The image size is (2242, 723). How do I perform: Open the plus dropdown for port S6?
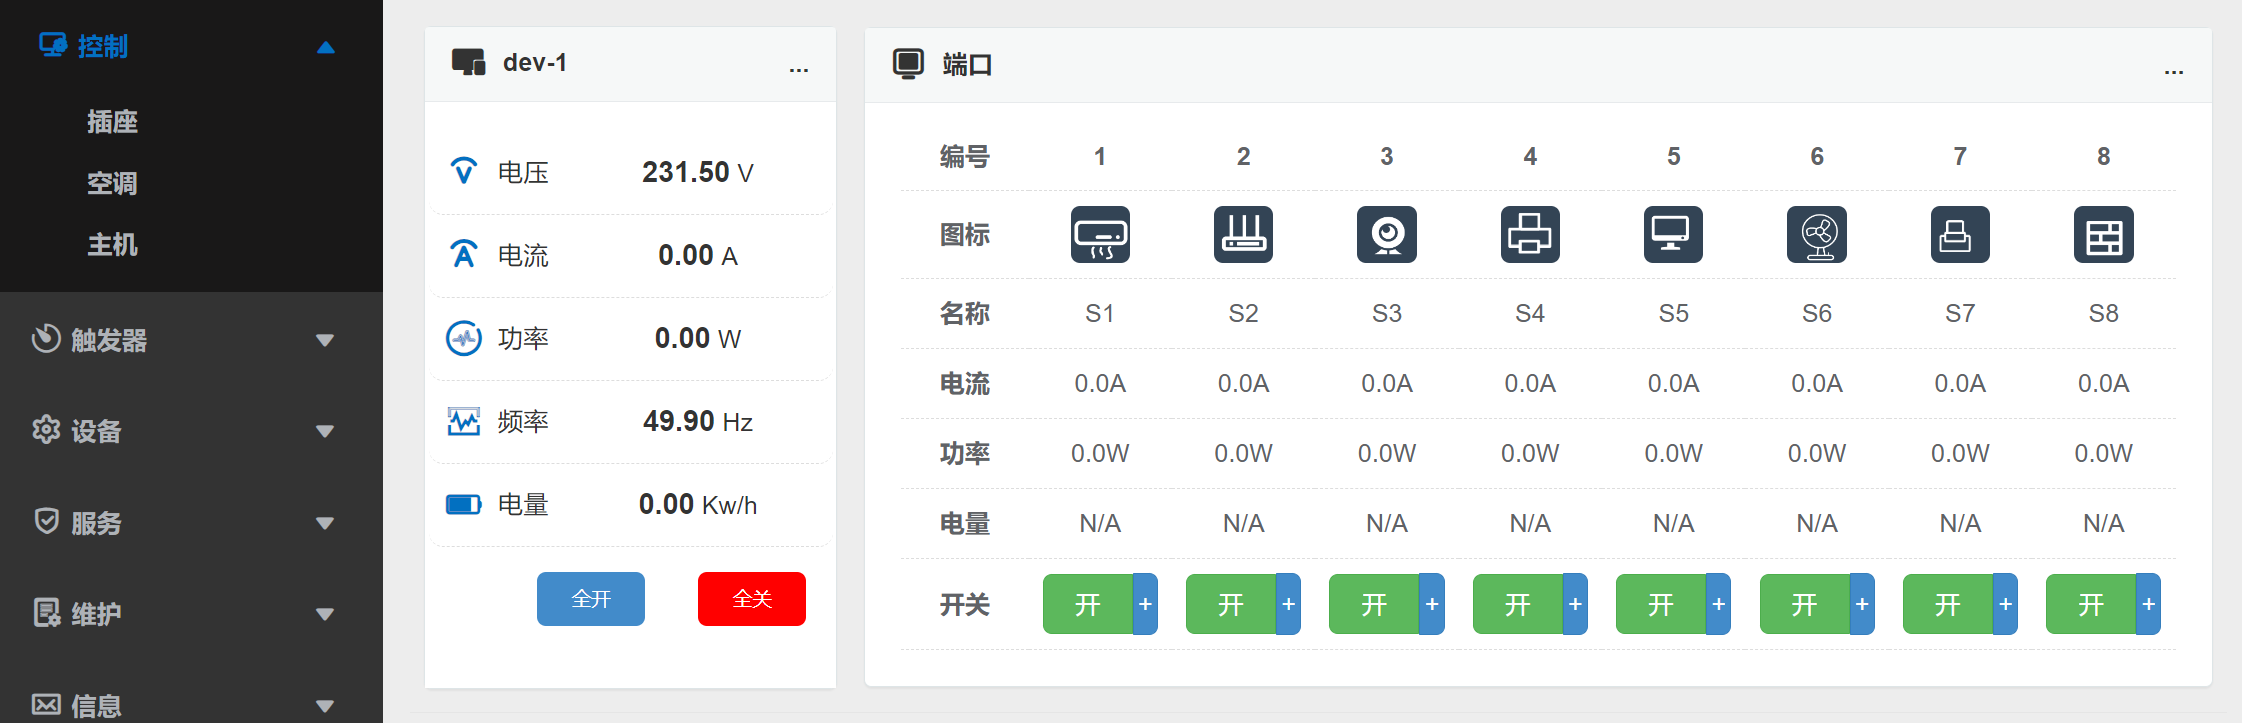pyautogui.click(x=1862, y=604)
